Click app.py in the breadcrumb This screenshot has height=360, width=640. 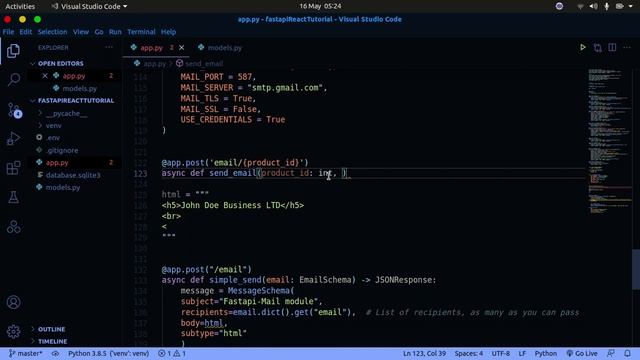(x=154, y=64)
